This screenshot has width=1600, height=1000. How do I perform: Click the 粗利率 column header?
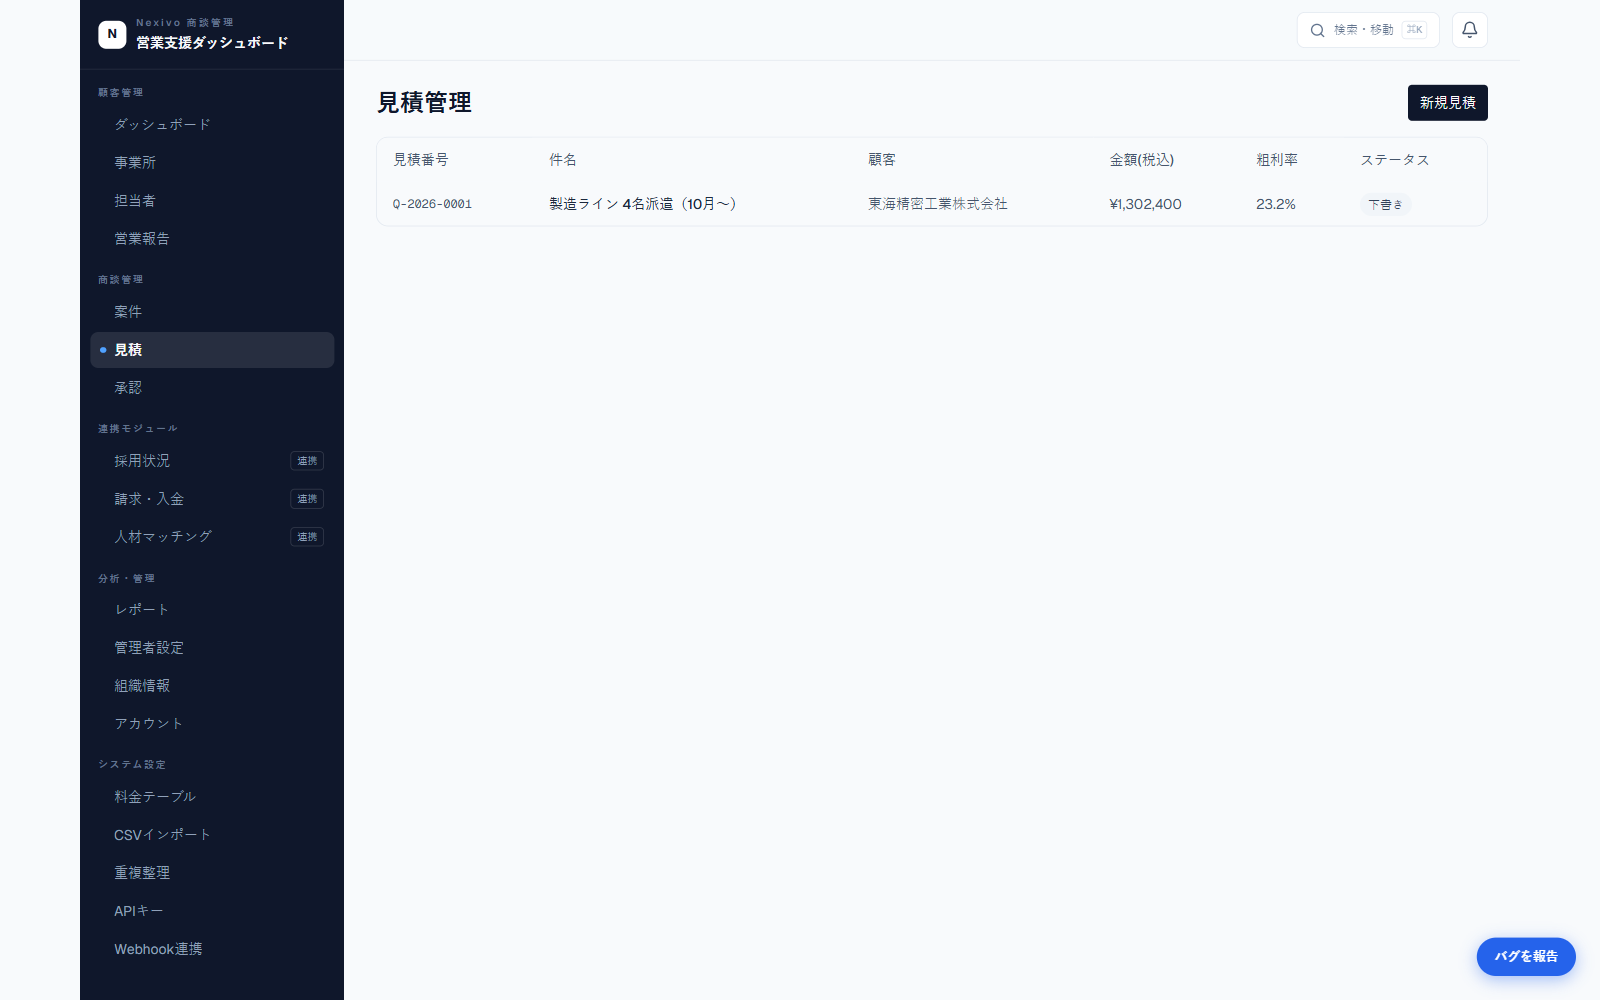(x=1277, y=160)
